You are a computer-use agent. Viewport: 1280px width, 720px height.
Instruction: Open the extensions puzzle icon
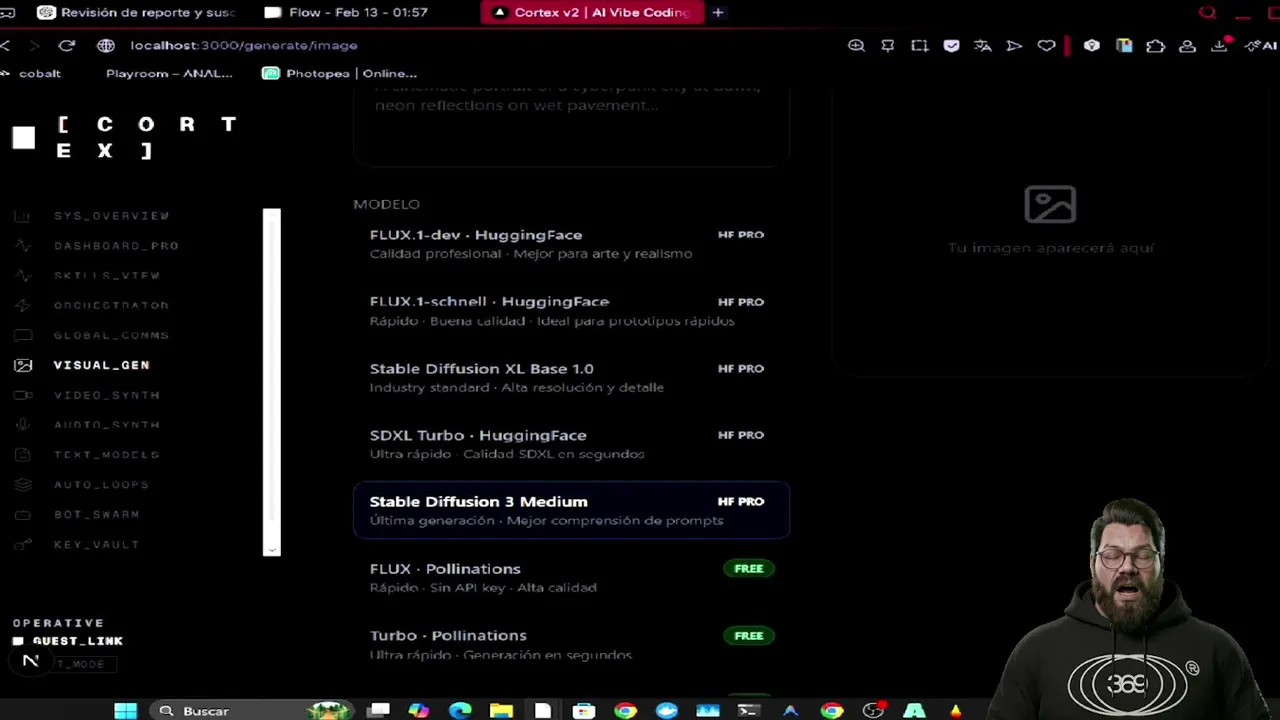(x=1155, y=45)
